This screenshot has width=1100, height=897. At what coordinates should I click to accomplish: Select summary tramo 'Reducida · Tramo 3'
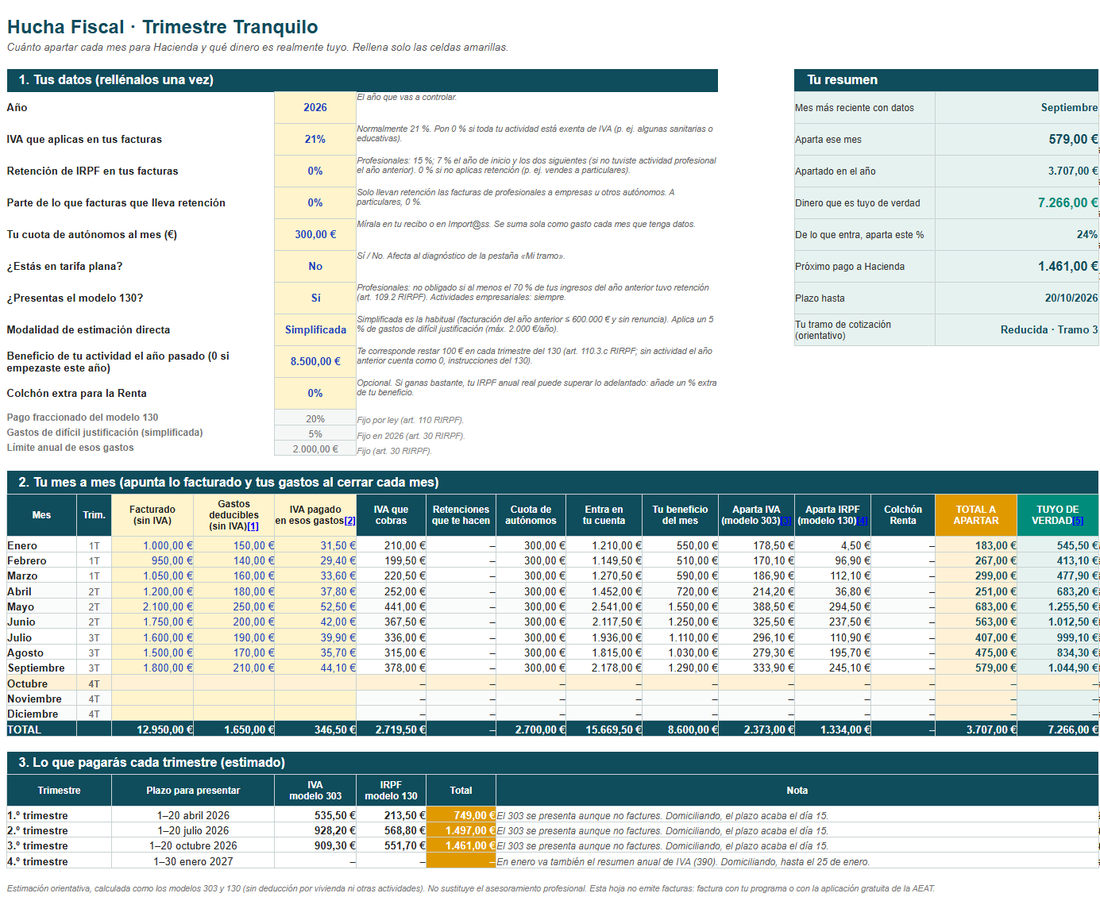pos(1017,330)
